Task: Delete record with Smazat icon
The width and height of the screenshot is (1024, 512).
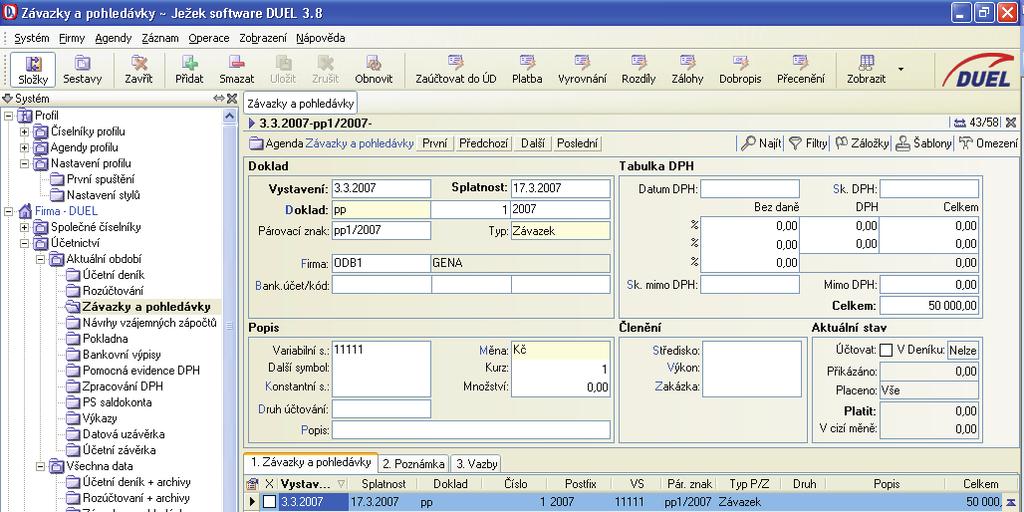Action: [x=236, y=70]
